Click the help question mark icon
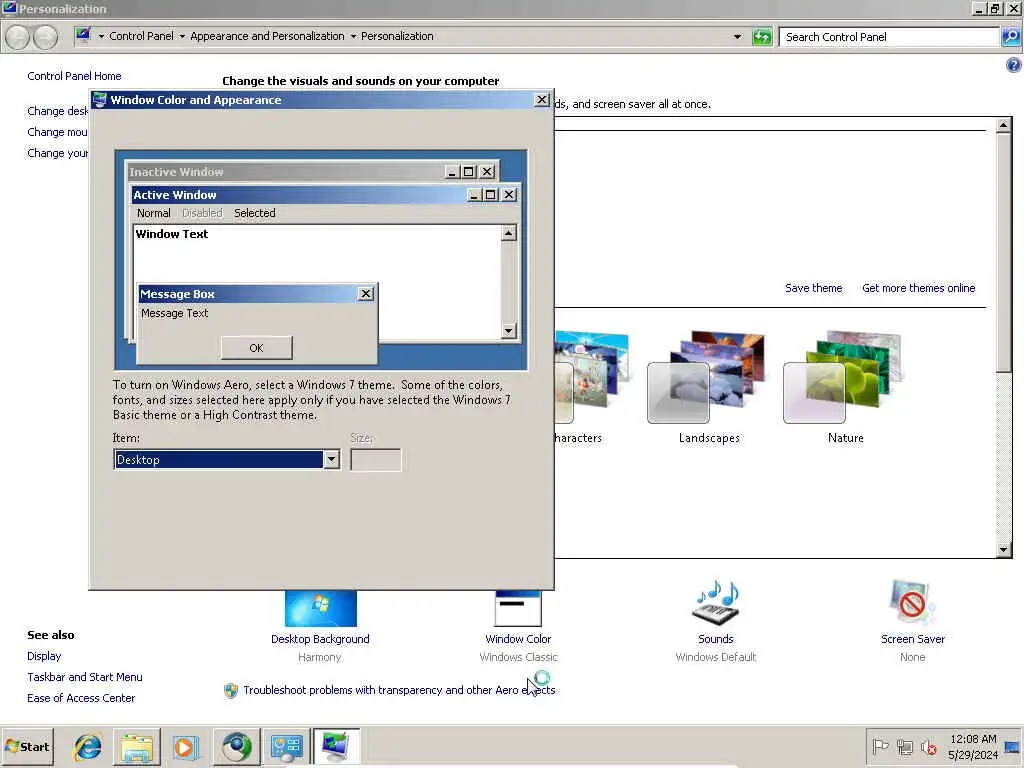Image resolution: width=1024 pixels, height=768 pixels. coord(1013,65)
